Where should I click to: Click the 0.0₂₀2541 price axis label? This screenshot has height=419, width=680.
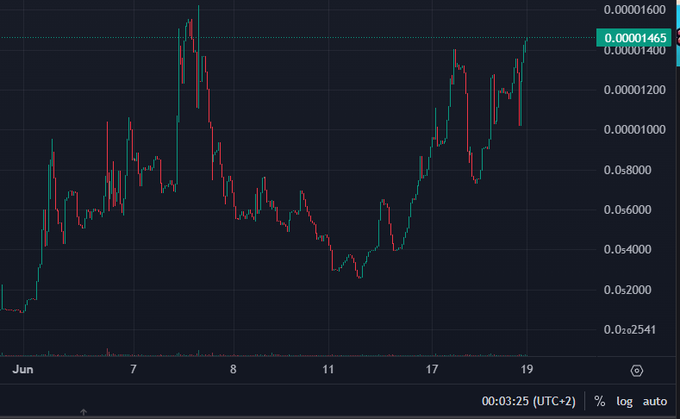coord(630,330)
